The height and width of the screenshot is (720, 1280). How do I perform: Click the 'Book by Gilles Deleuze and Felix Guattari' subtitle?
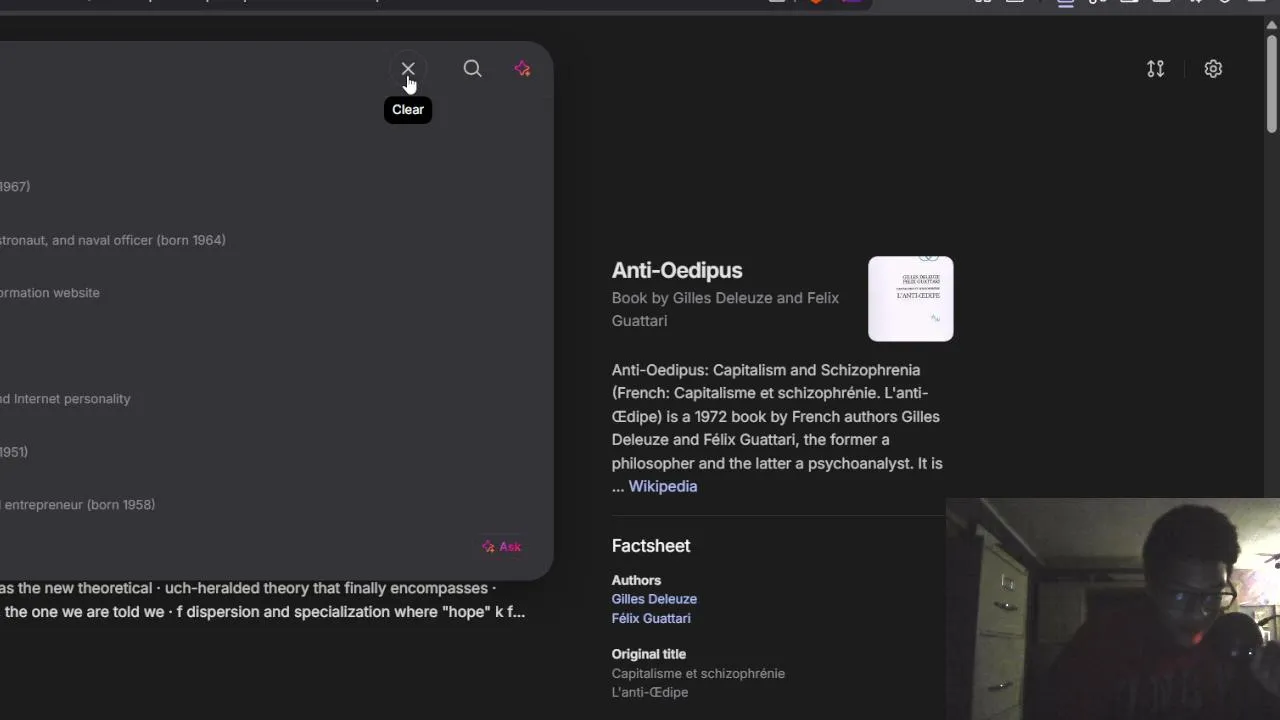click(x=725, y=309)
